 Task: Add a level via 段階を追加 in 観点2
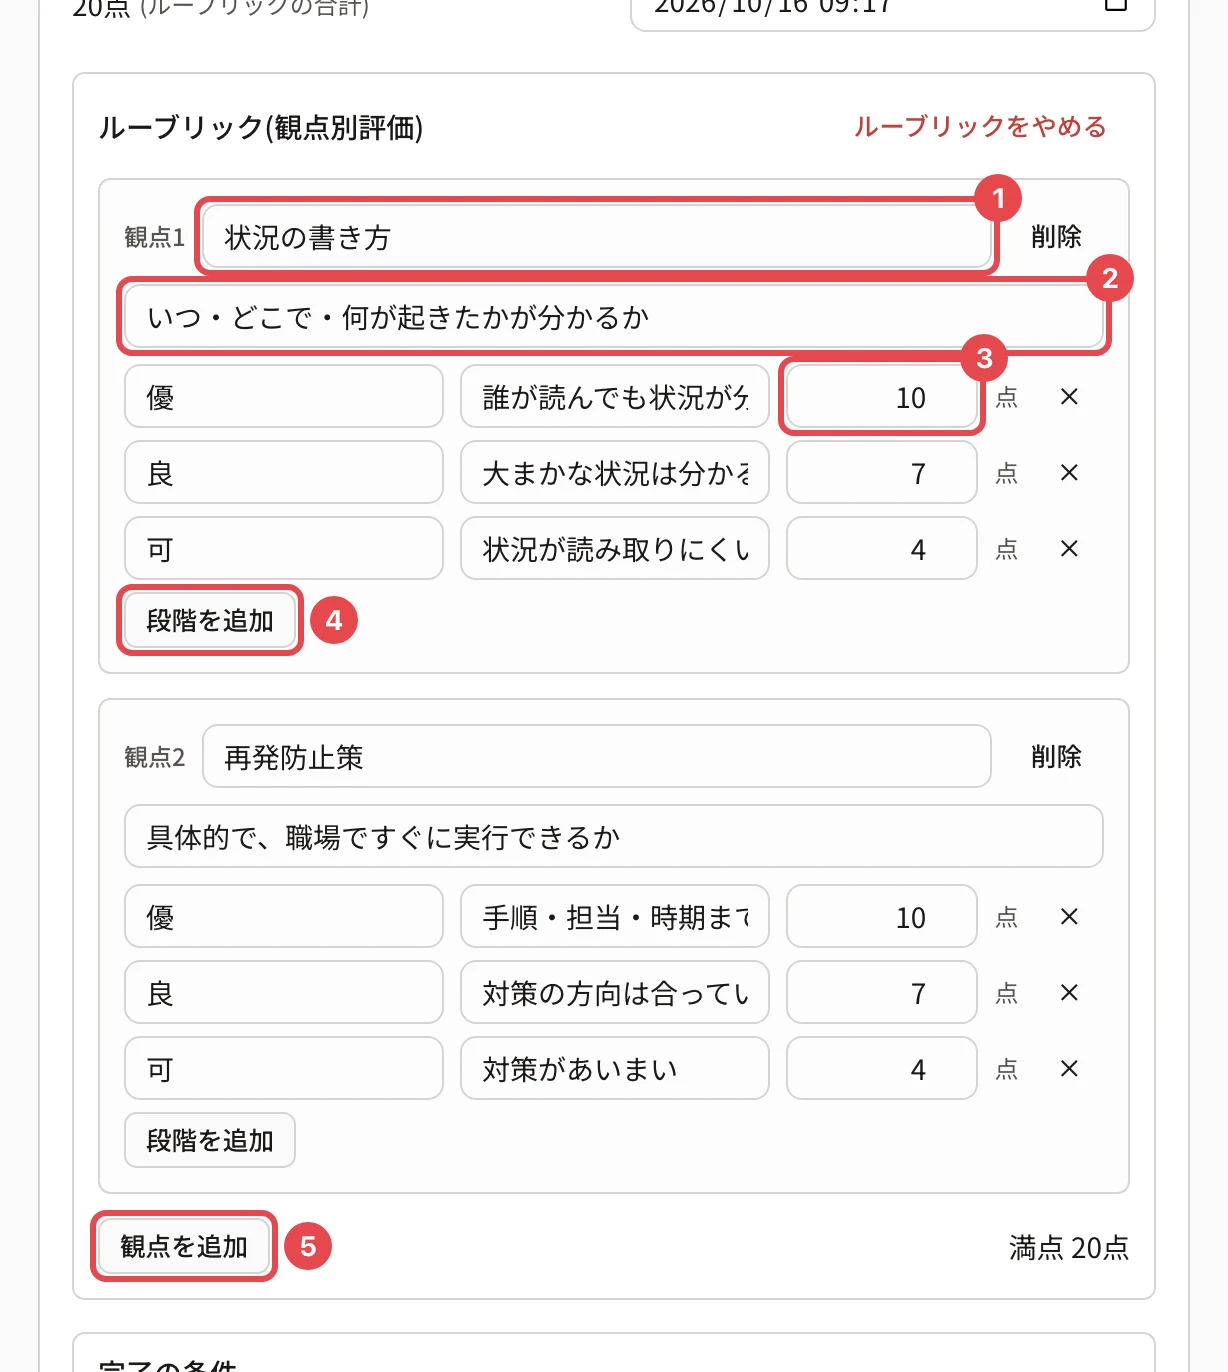210,1141
